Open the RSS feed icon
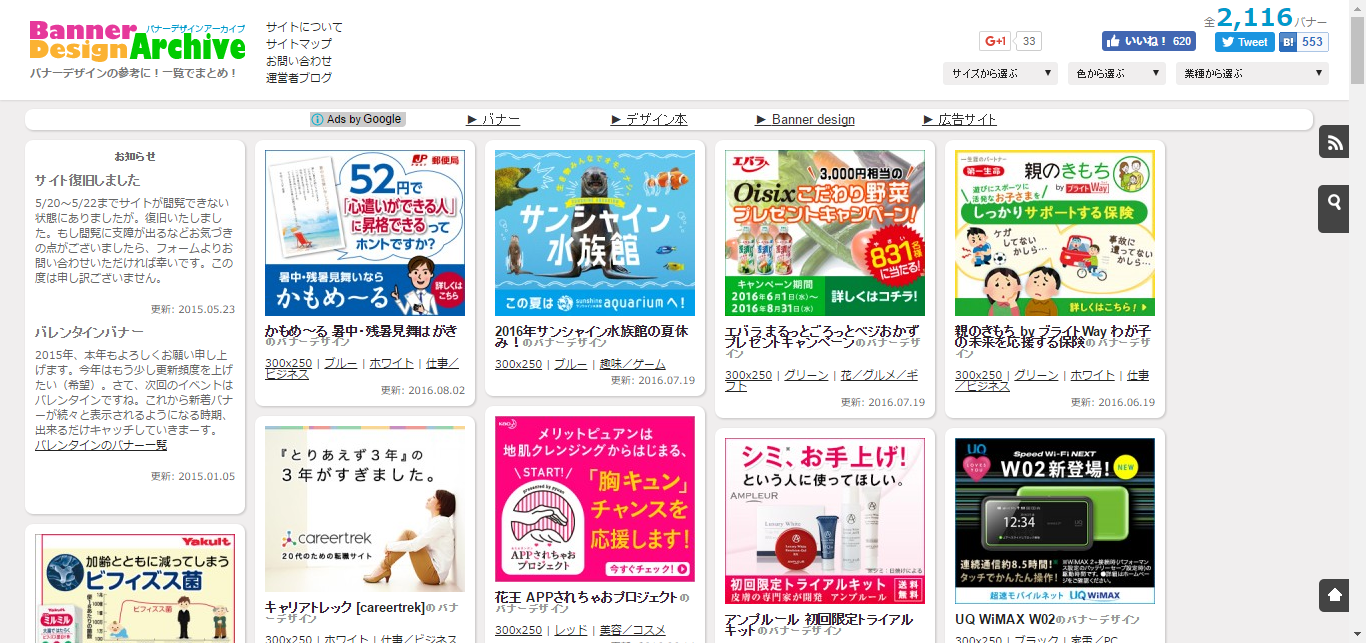Viewport: 1366px width, 643px height. [x=1333, y=141]
